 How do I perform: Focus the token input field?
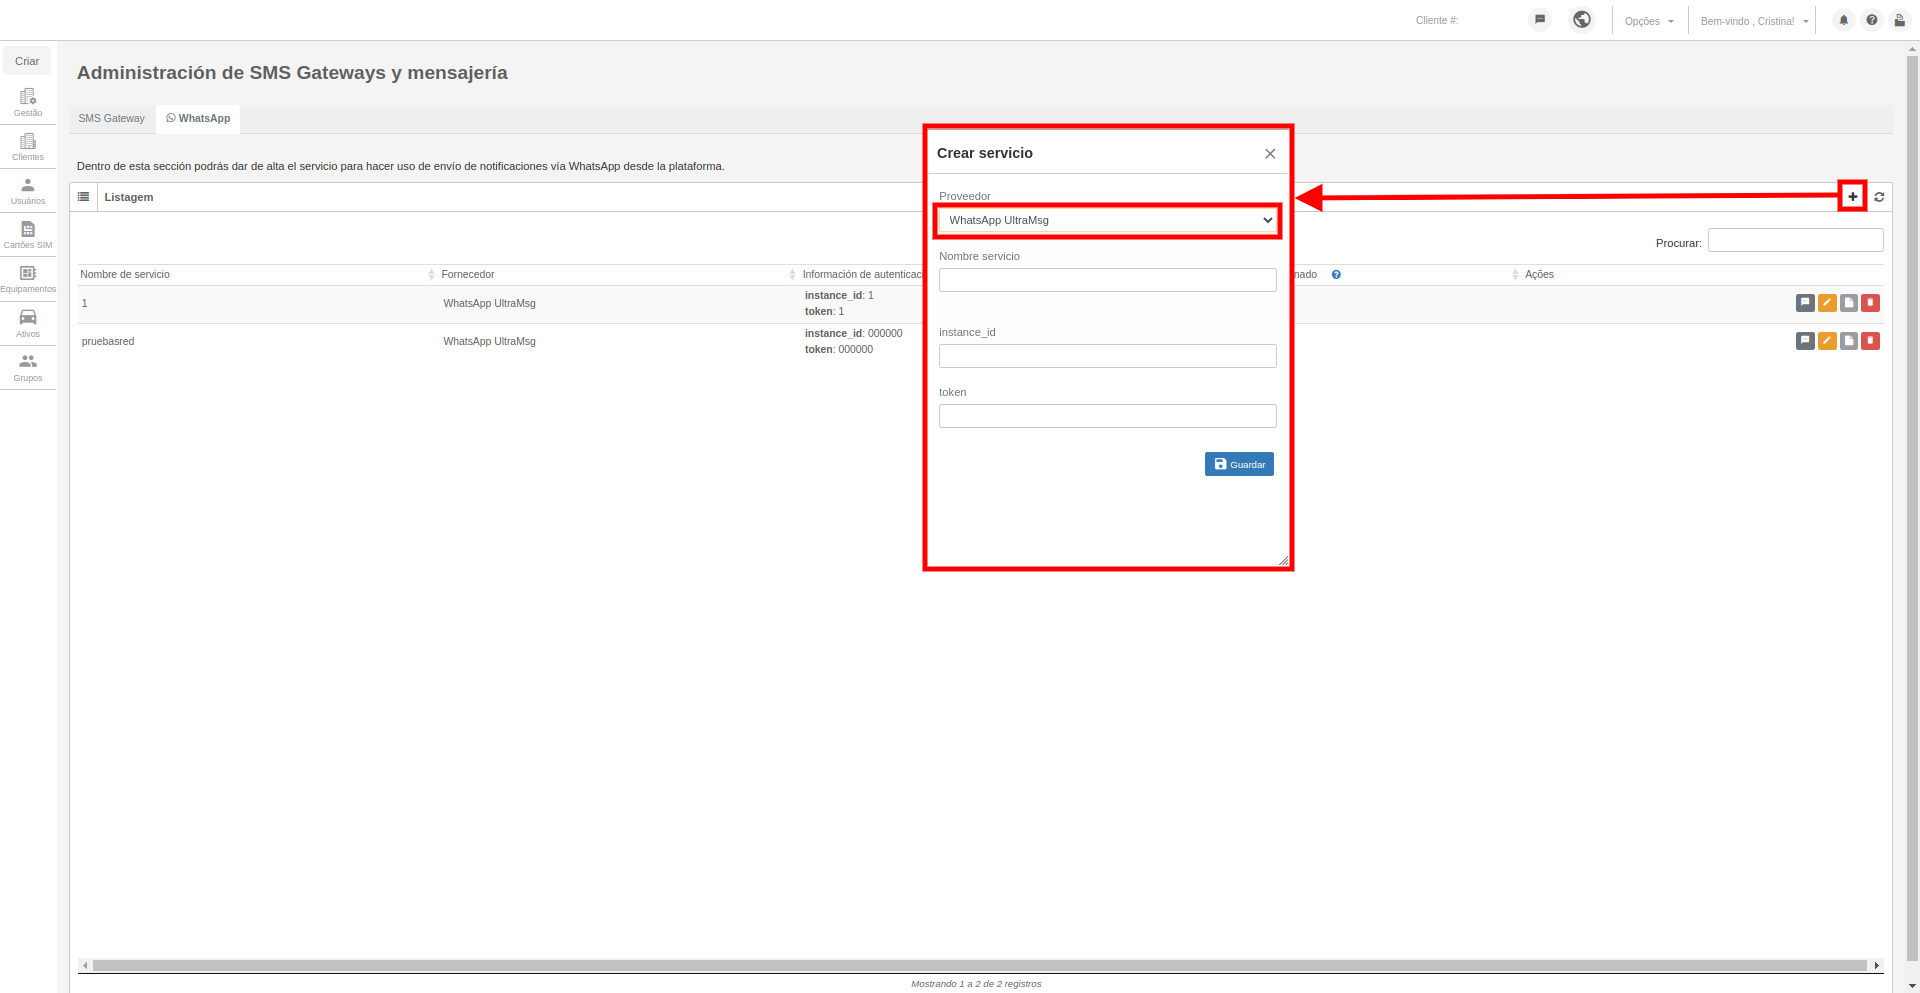coord(1108,416)
